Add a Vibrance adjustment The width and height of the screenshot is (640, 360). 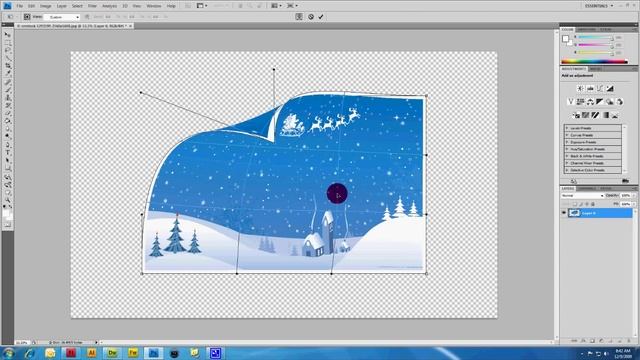tap(571, 102)
